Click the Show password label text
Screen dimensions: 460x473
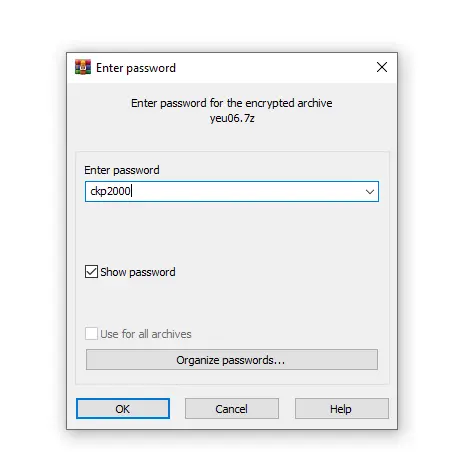pyautogui.click(x=138, y=272)
